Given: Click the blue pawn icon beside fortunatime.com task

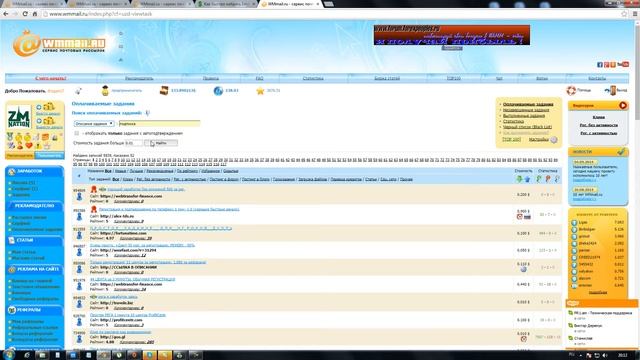Looking at the screenshot, I should click(79, 235).
